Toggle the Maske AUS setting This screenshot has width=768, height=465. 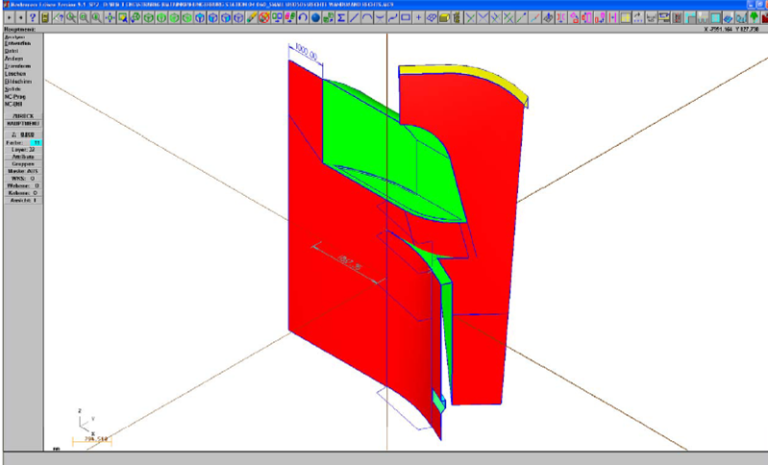(22, 170)
